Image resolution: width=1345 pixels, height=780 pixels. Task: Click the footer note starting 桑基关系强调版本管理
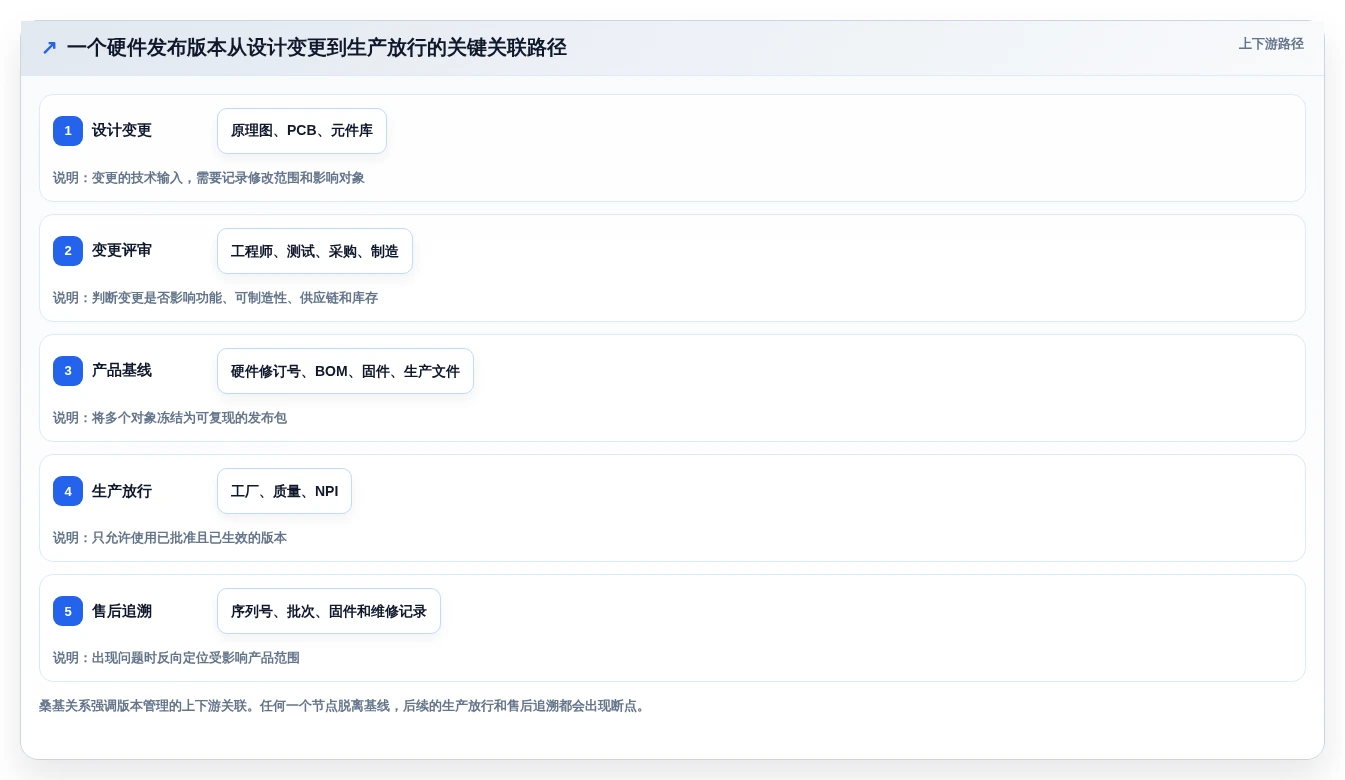344,706
